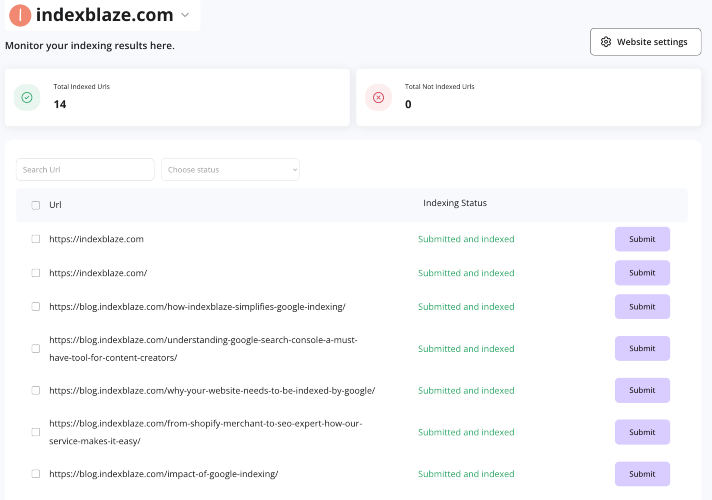Select the understanding-google-search-console row checkbox

coord(35,348)
